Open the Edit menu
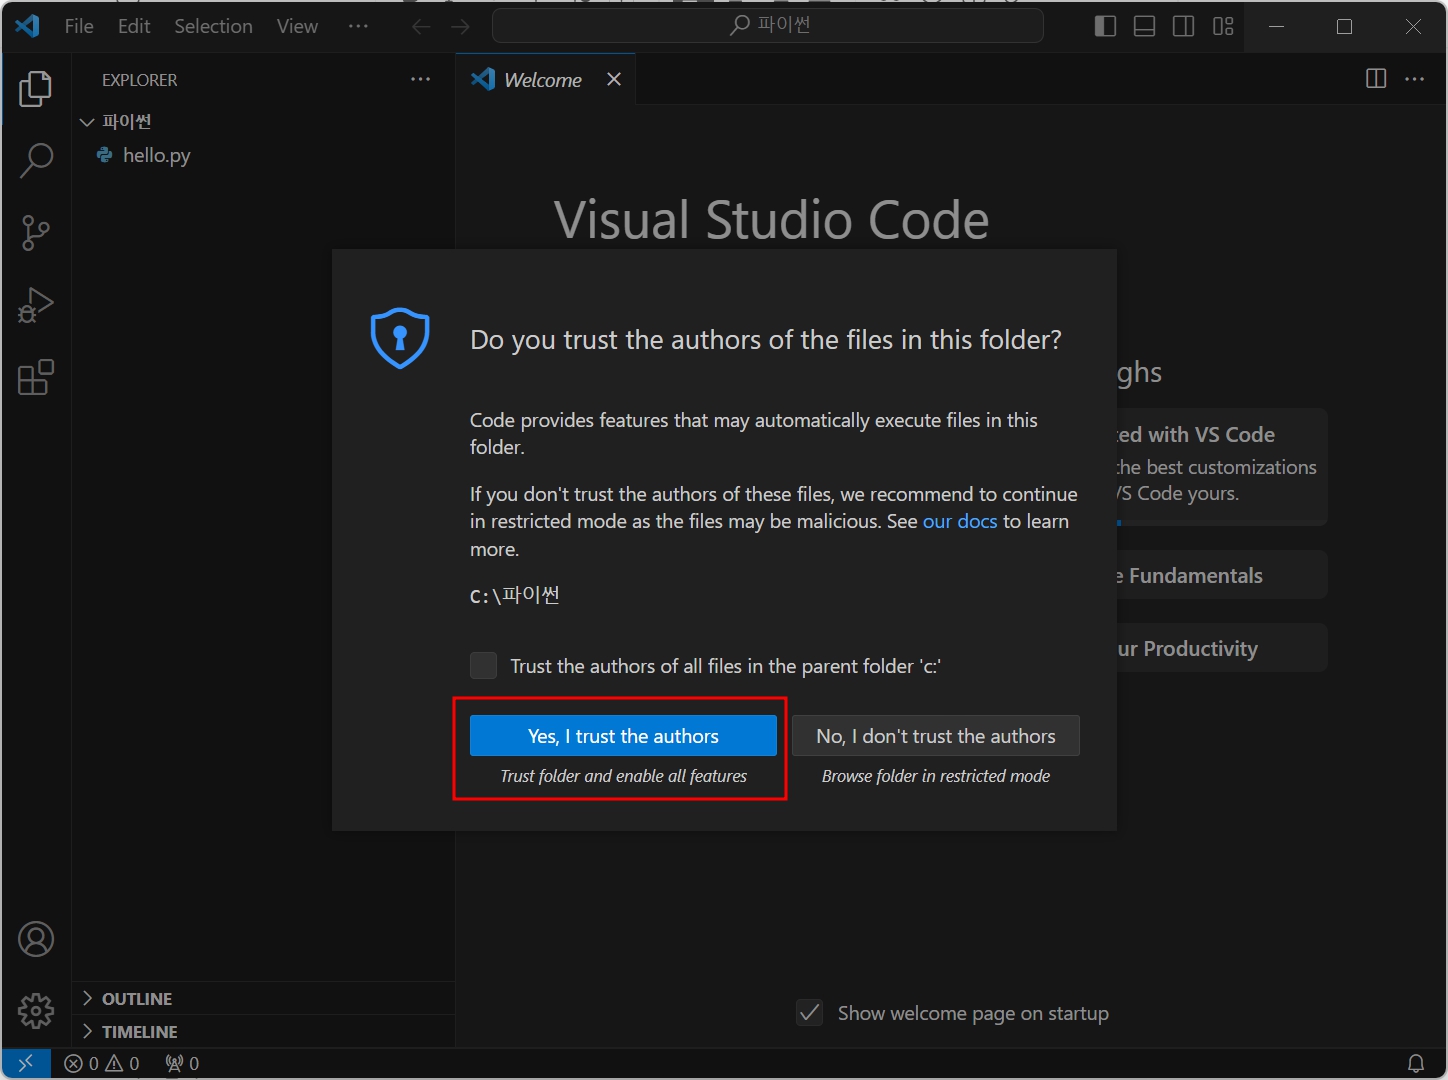This screenshot has height=1080, width=1448. pyautogui.click(x=134, y=26)
